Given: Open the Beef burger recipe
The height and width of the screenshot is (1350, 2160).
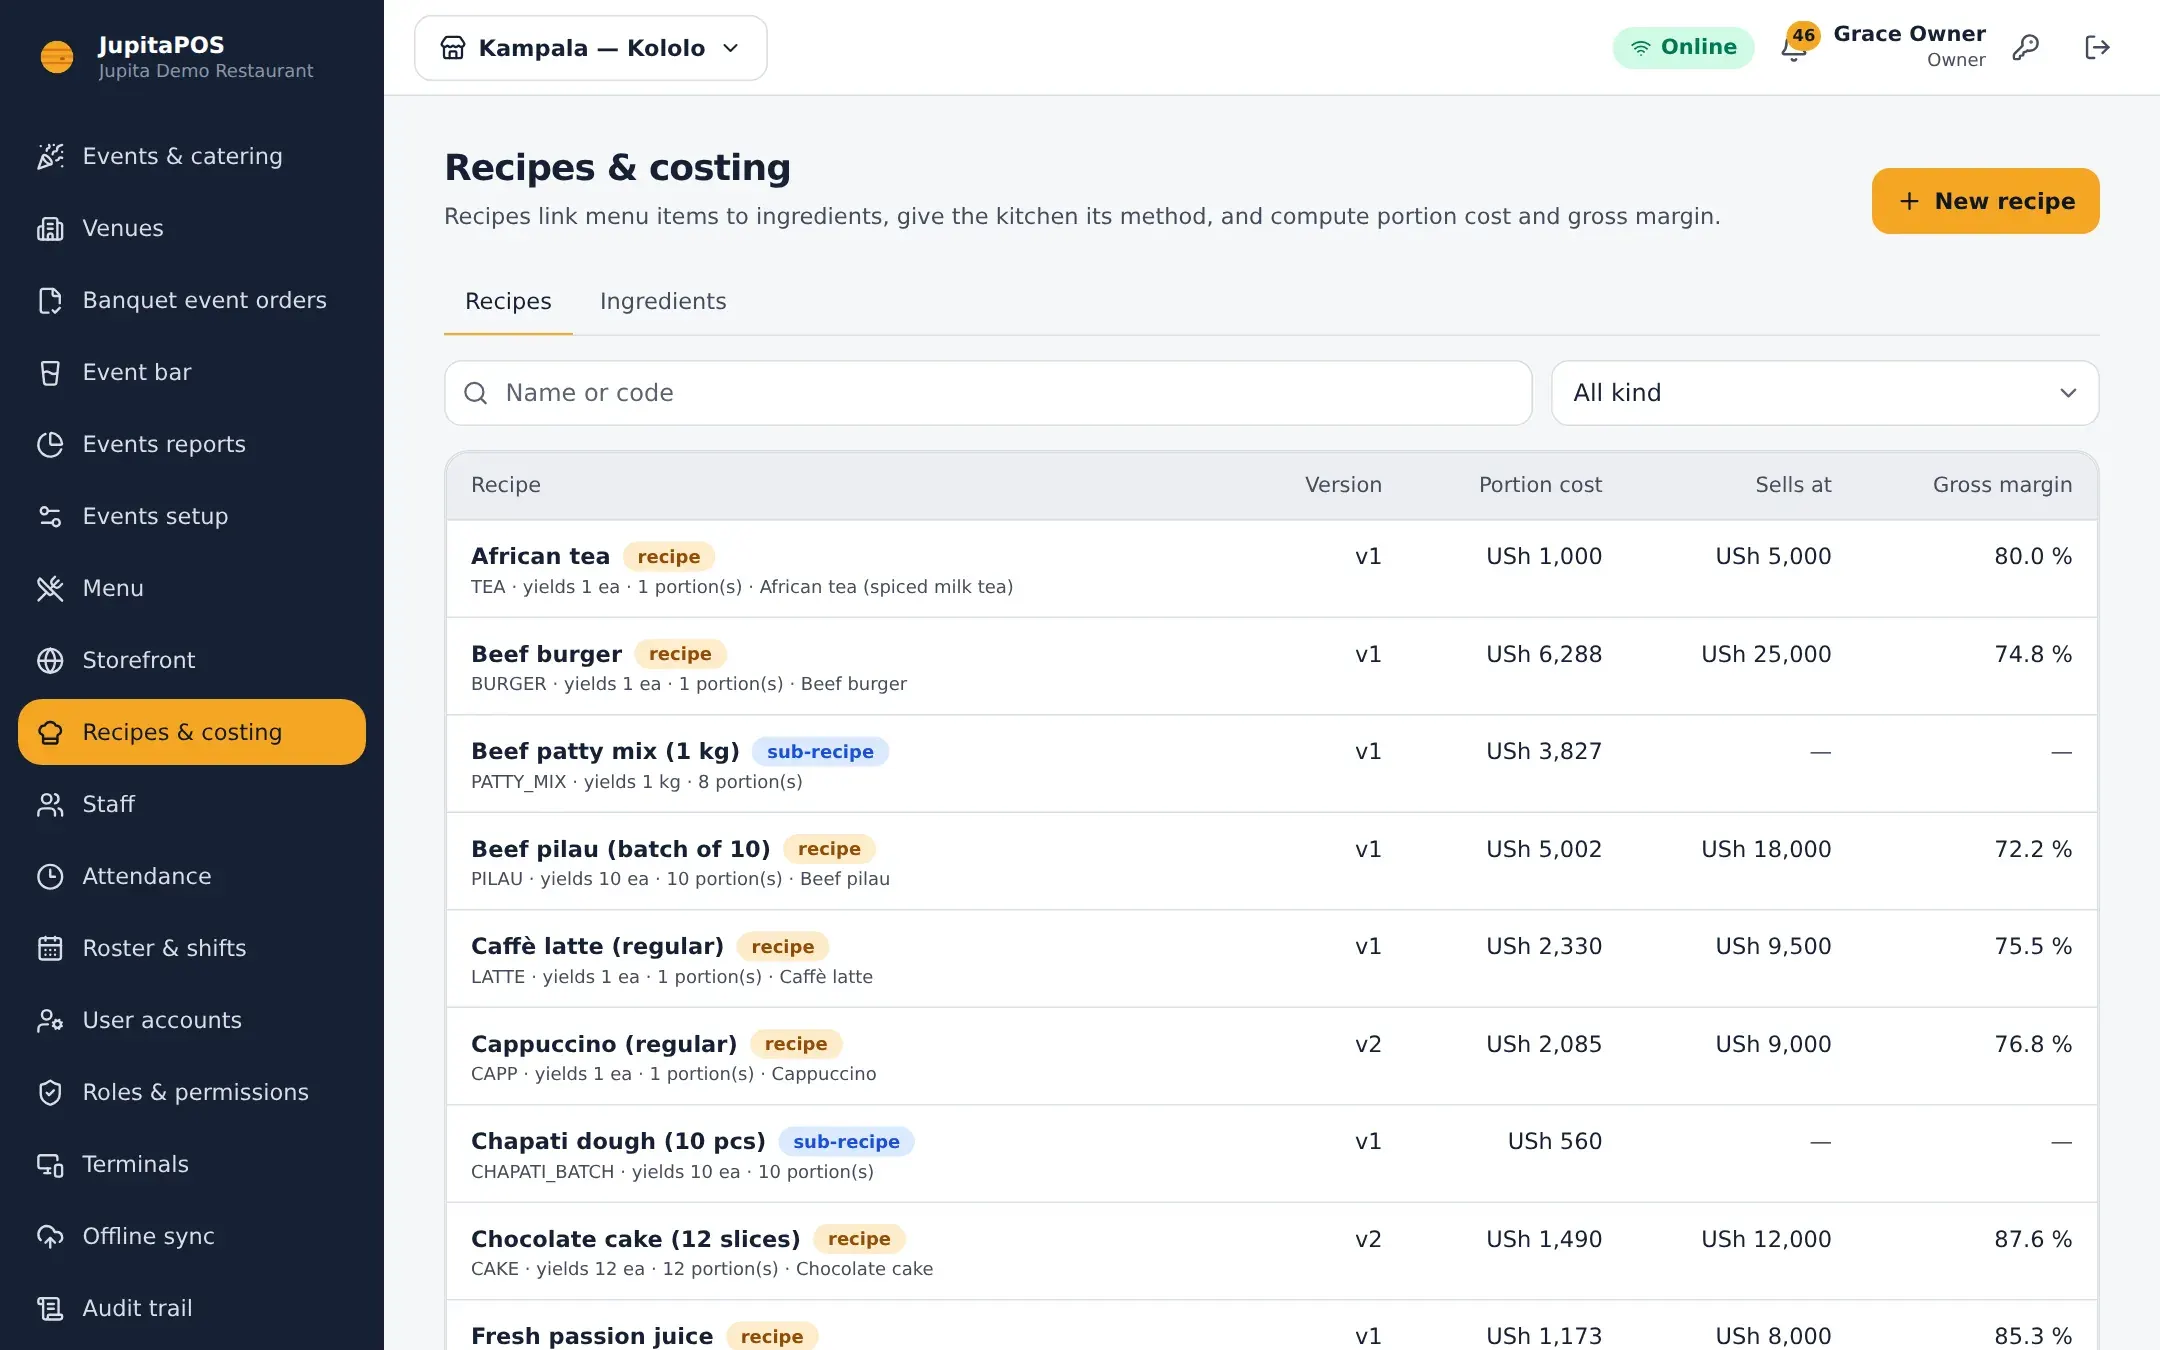Looking at the screenshot, I should (x=1271, y=666).
